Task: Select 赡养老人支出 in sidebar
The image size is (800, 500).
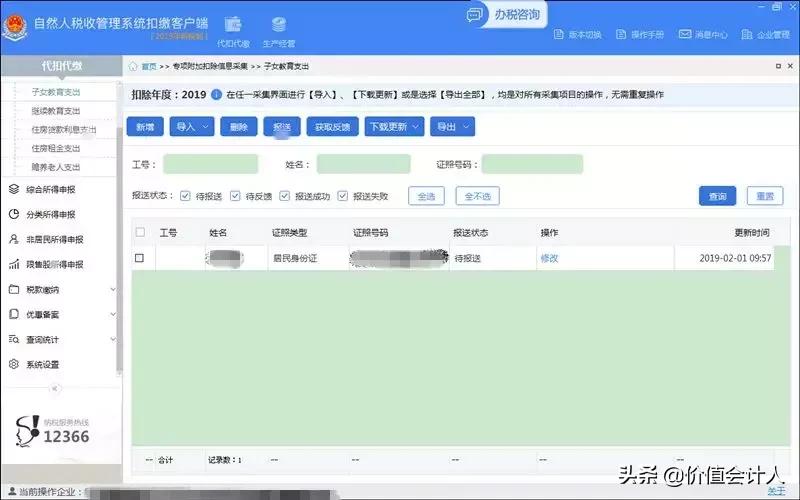Action: (x=56, y=167)
